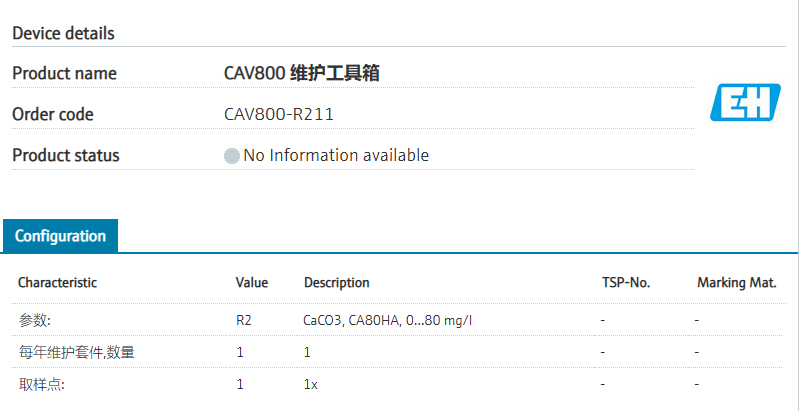Image resolution: width=799 pixels, height=411 pixels.
Task: Click the Characteristic column header
Action: 57,283
